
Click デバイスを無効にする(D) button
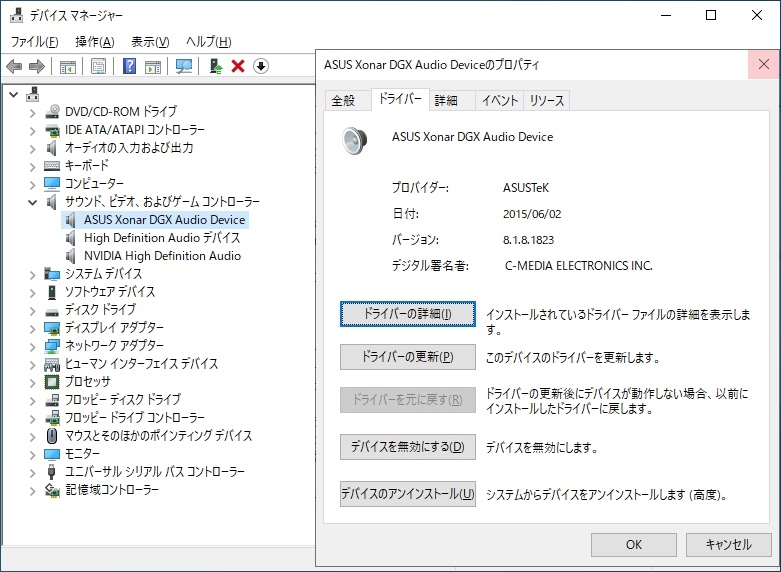407,446
